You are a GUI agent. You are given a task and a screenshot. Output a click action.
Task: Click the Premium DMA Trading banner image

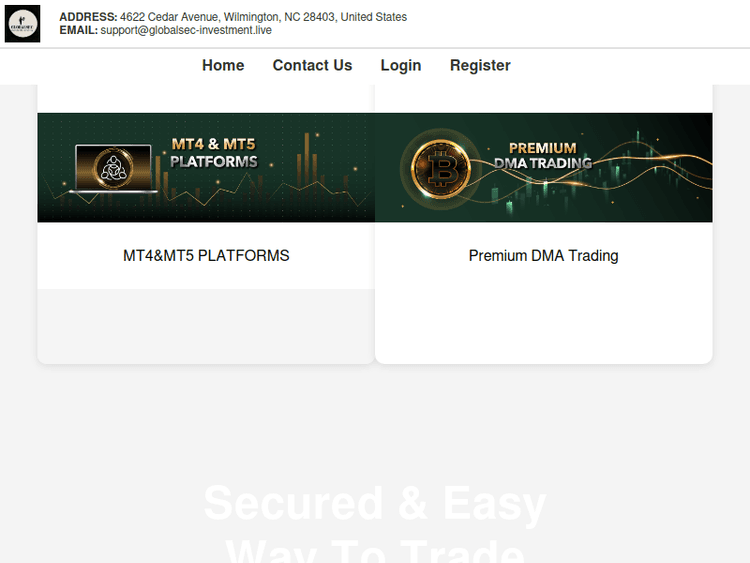[x=544, y=167]
